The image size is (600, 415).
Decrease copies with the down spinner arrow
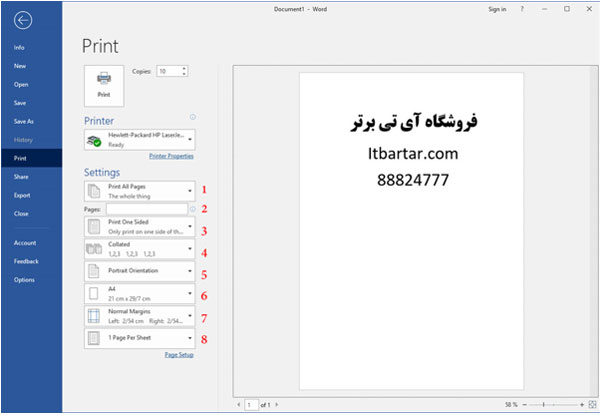click(x=184, y=74)
